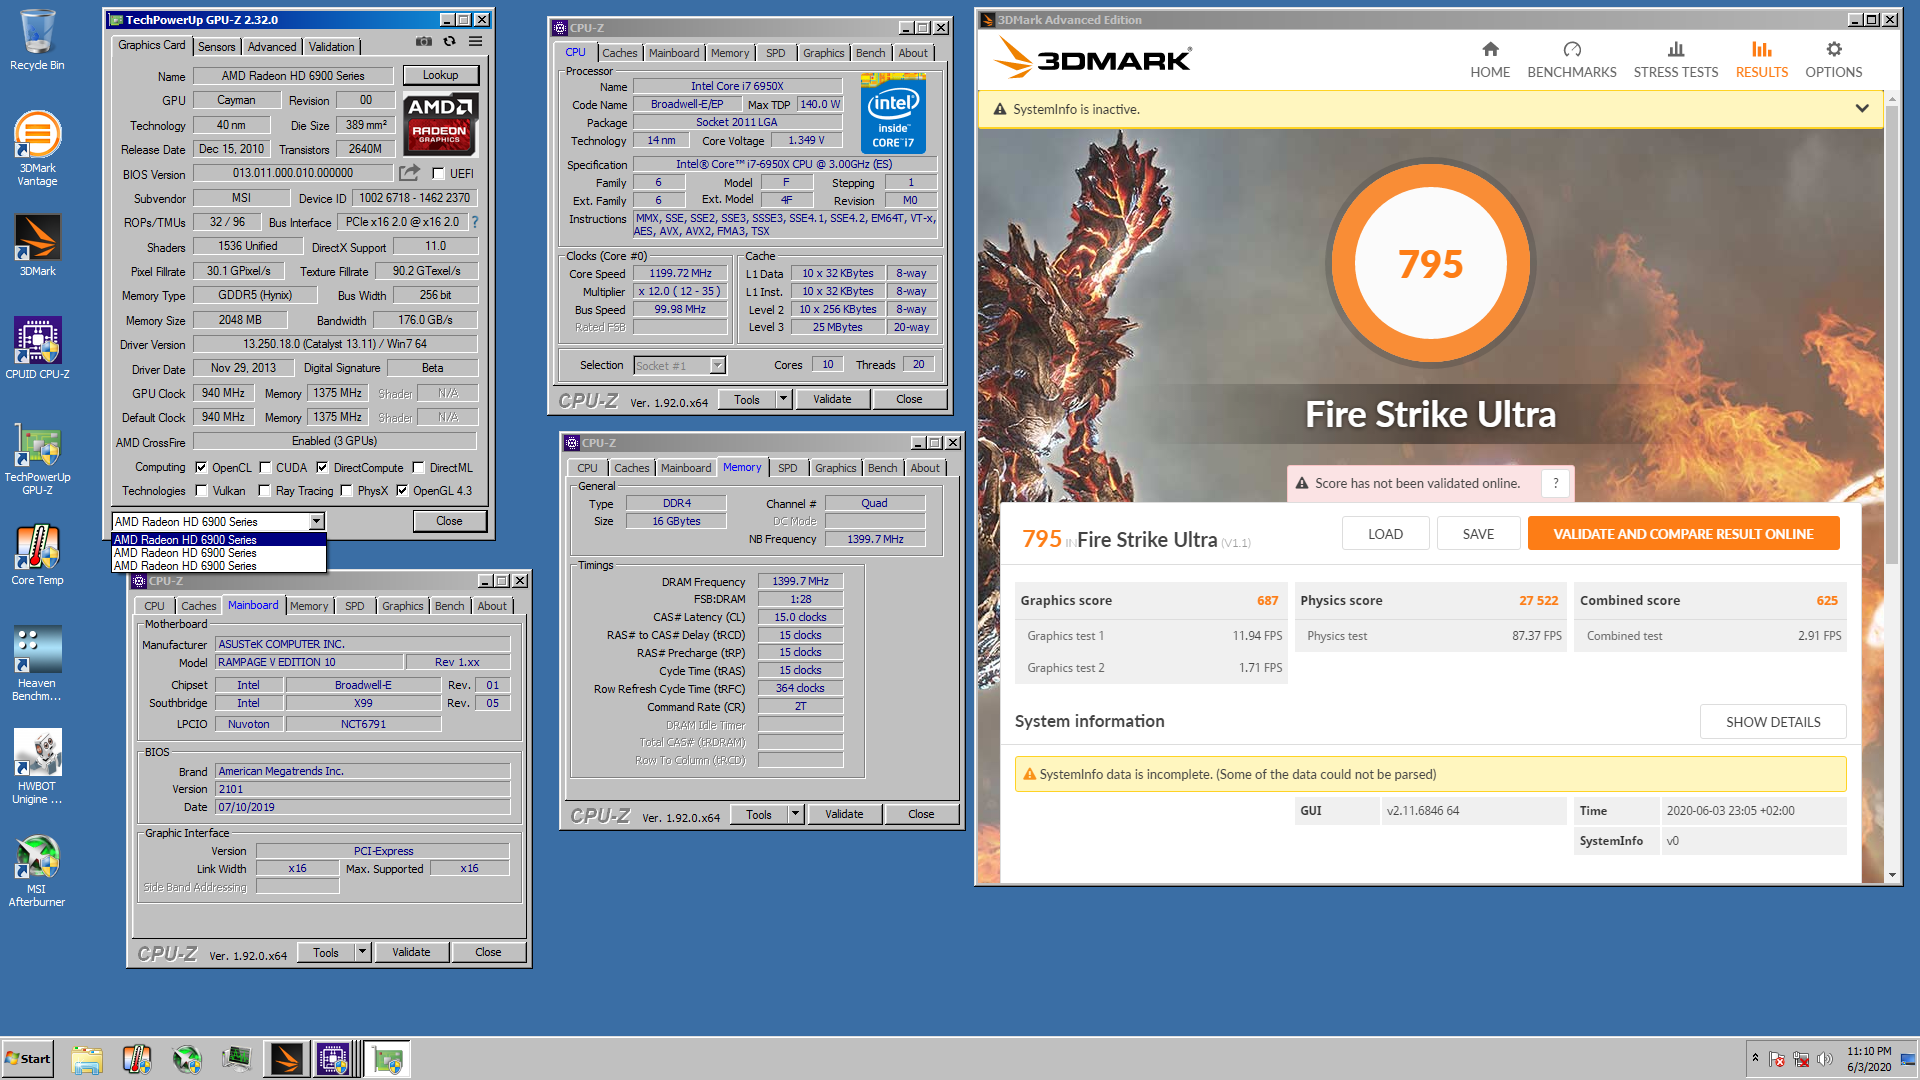Screen dimensions: 1920x1080
Task: Click CPU-Z taskbar icon
Action: click(x=334, y=1059)
